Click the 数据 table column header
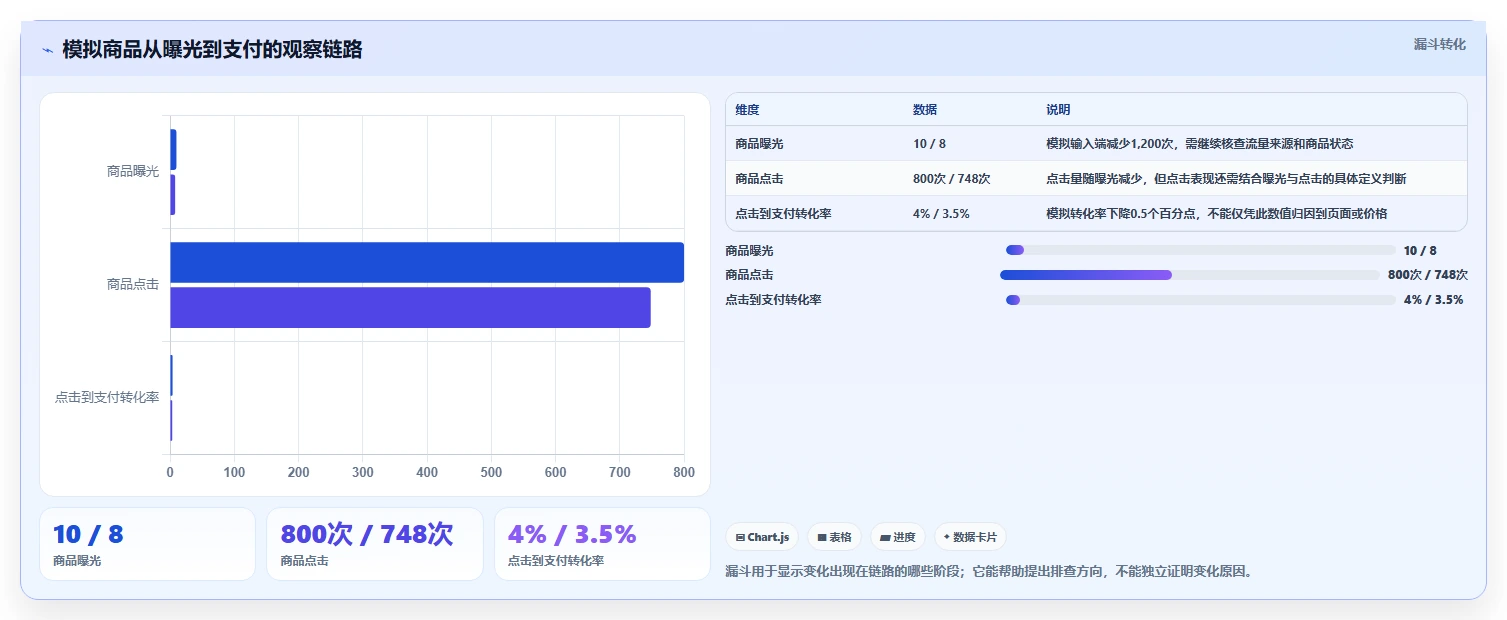The image size is (1507, 620). coord(925,110)
